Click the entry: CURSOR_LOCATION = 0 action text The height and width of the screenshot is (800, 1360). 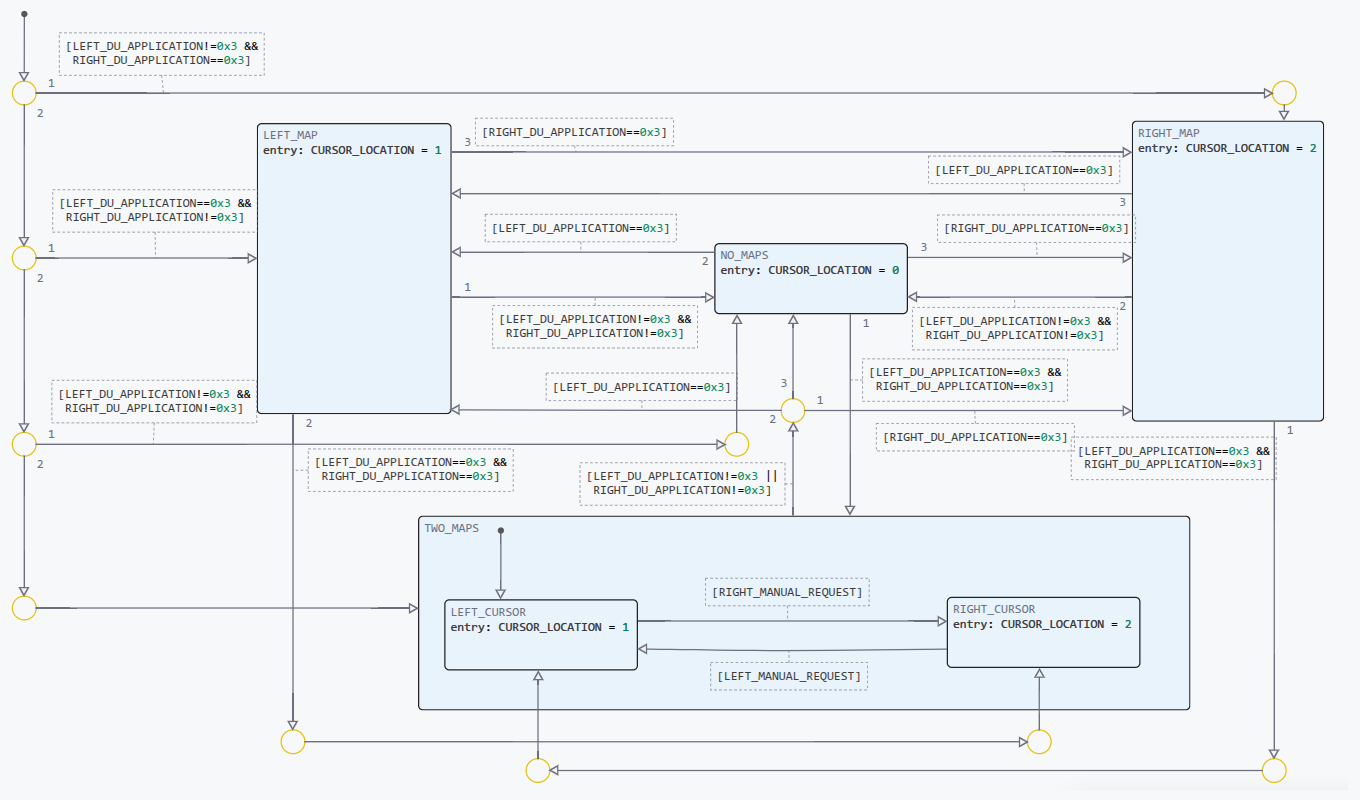(x=808, y=270)
